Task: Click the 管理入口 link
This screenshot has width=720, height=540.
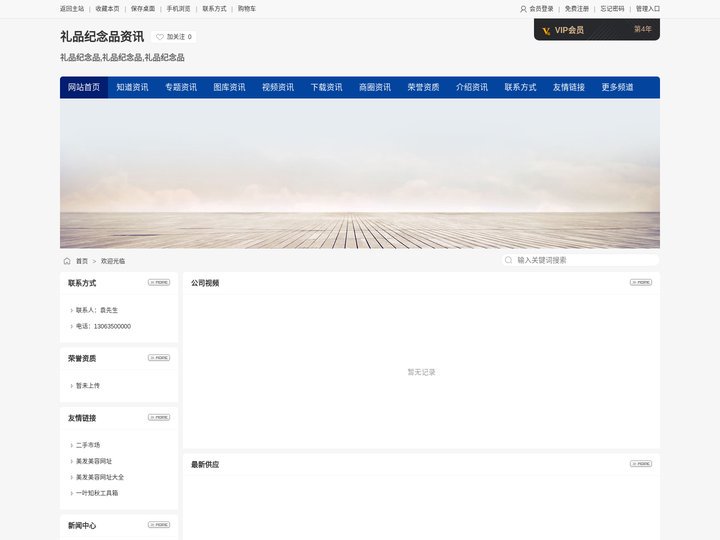Action: (648, 9)
